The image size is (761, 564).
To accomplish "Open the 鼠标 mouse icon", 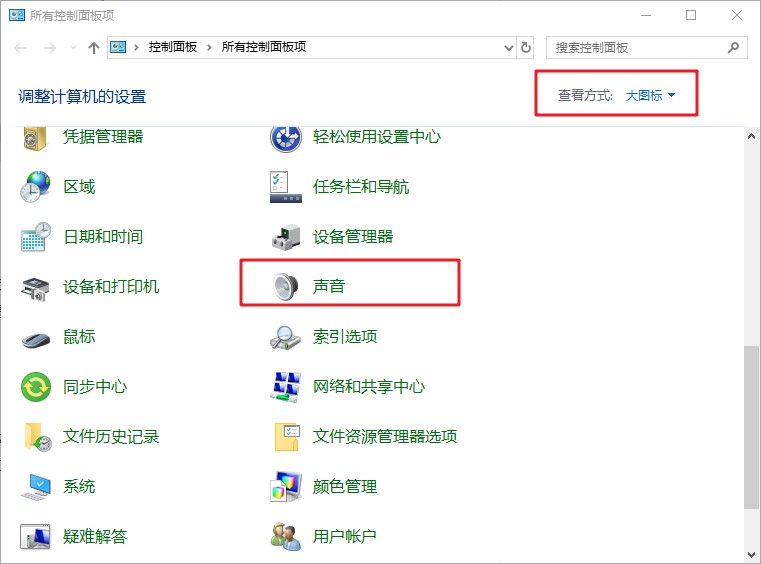I will [x=36, y=339].
